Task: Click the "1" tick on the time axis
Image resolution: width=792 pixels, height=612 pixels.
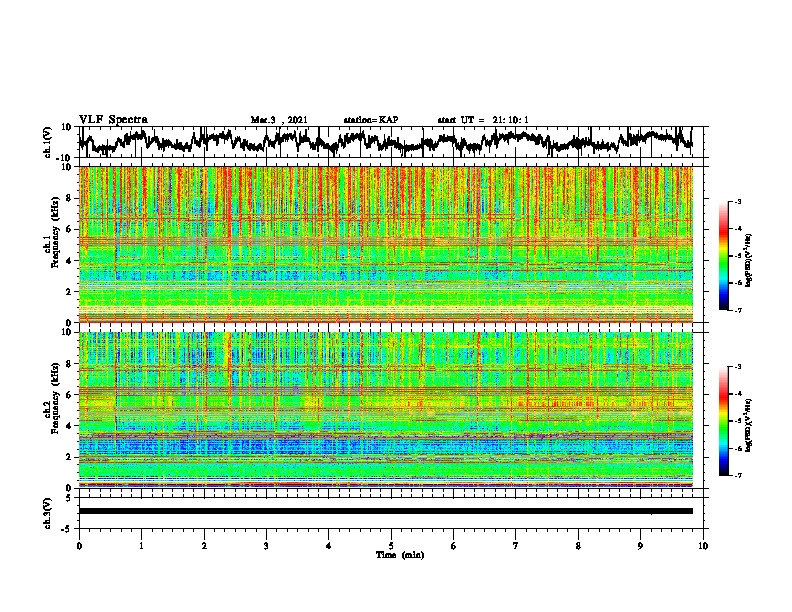Action: click(x=141, y=546)
